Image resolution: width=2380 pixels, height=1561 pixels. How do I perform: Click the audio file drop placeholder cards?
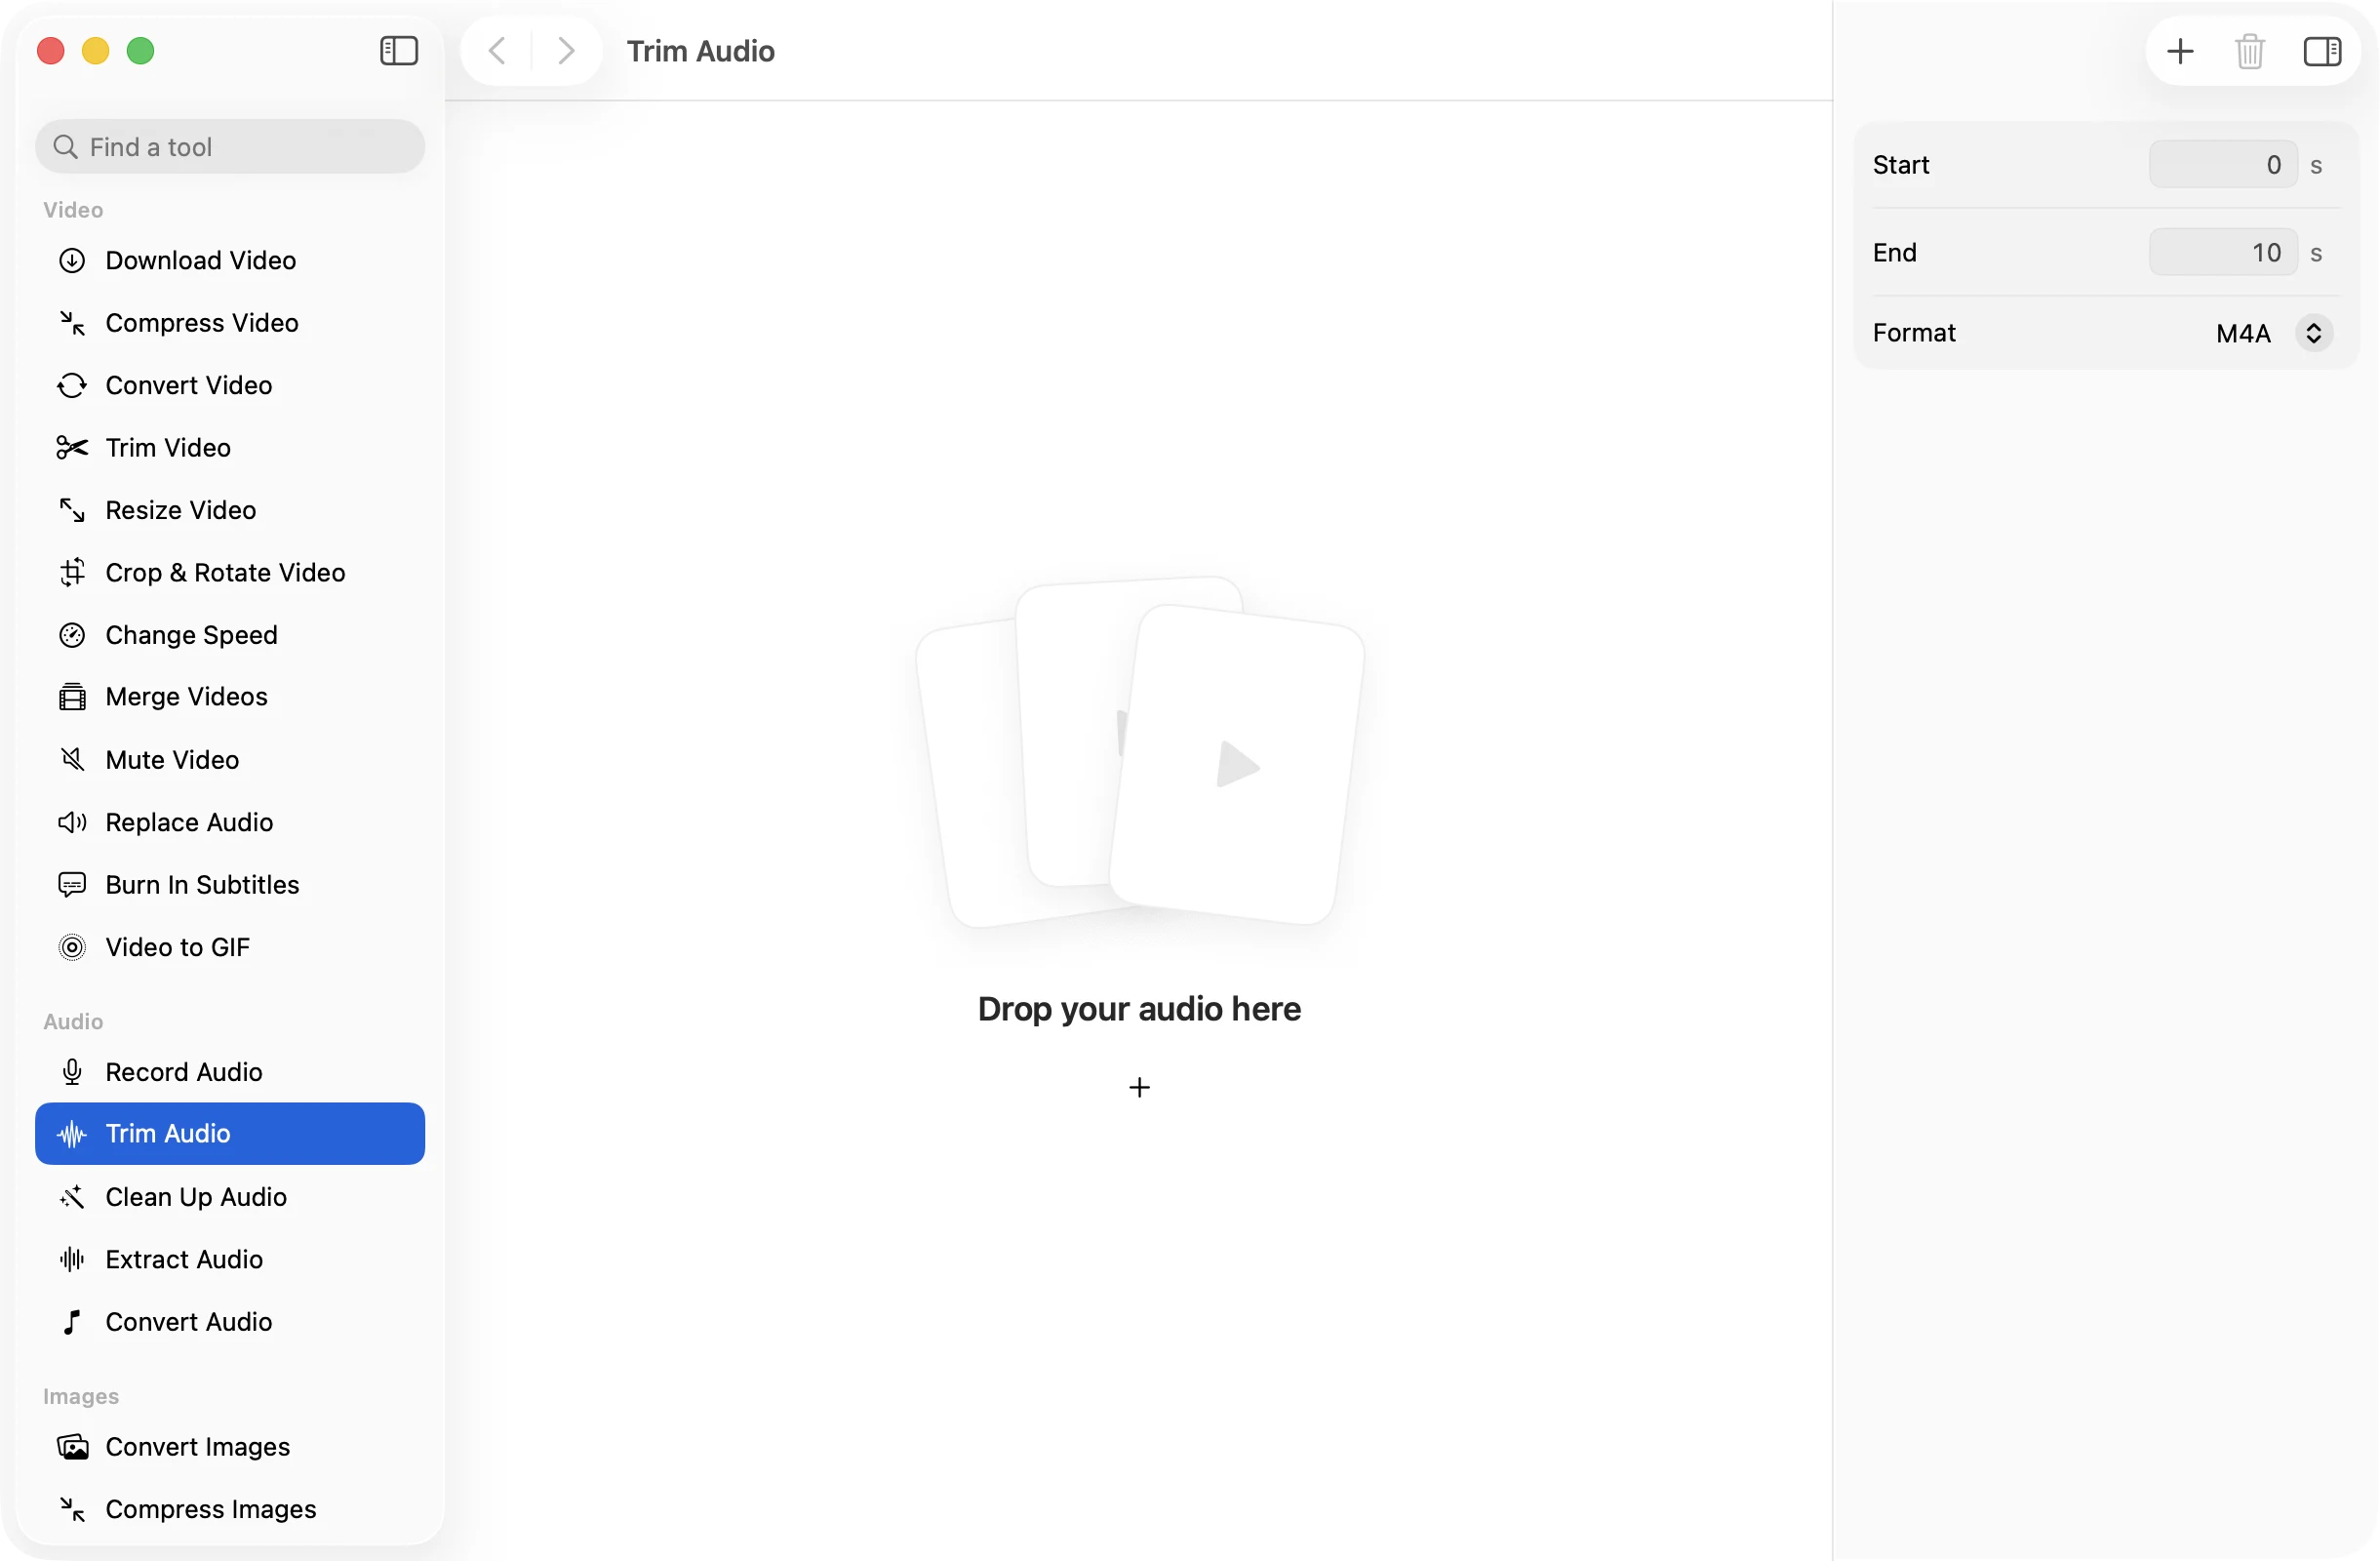1140,752
